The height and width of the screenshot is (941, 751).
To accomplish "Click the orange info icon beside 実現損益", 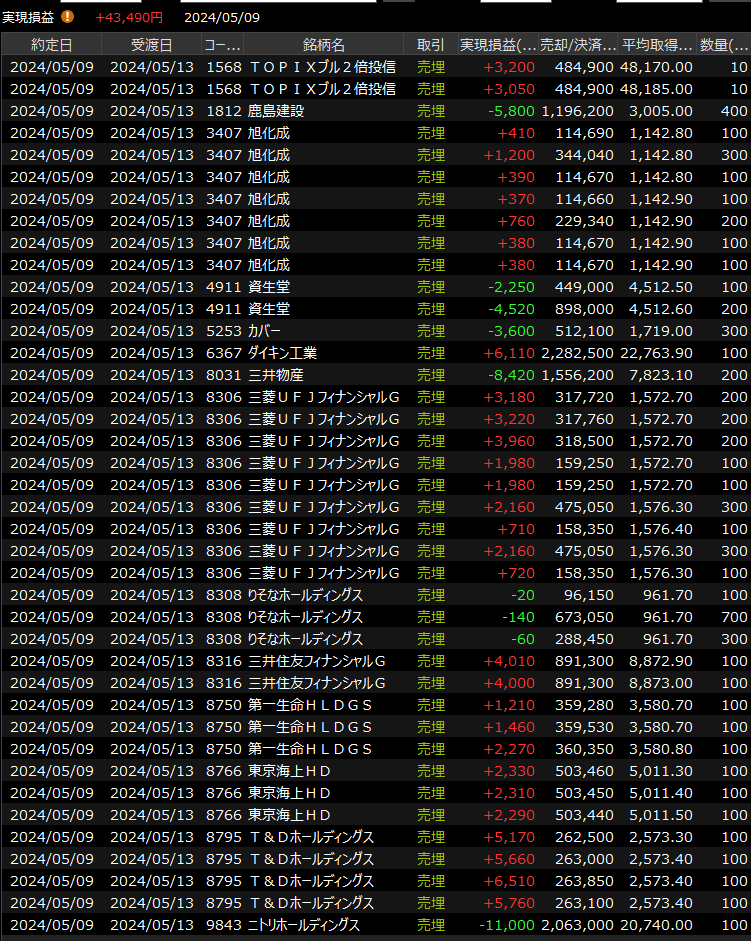I will coord(68,17).
